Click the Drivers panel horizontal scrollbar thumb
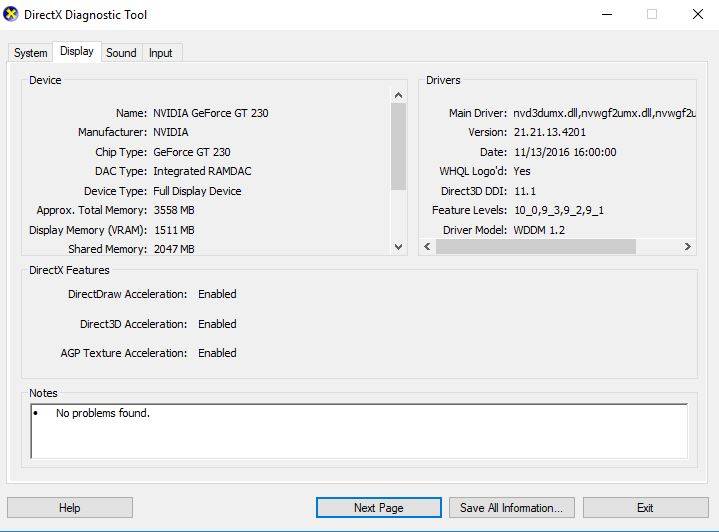719x532 pixels. (x=536, y=247)
